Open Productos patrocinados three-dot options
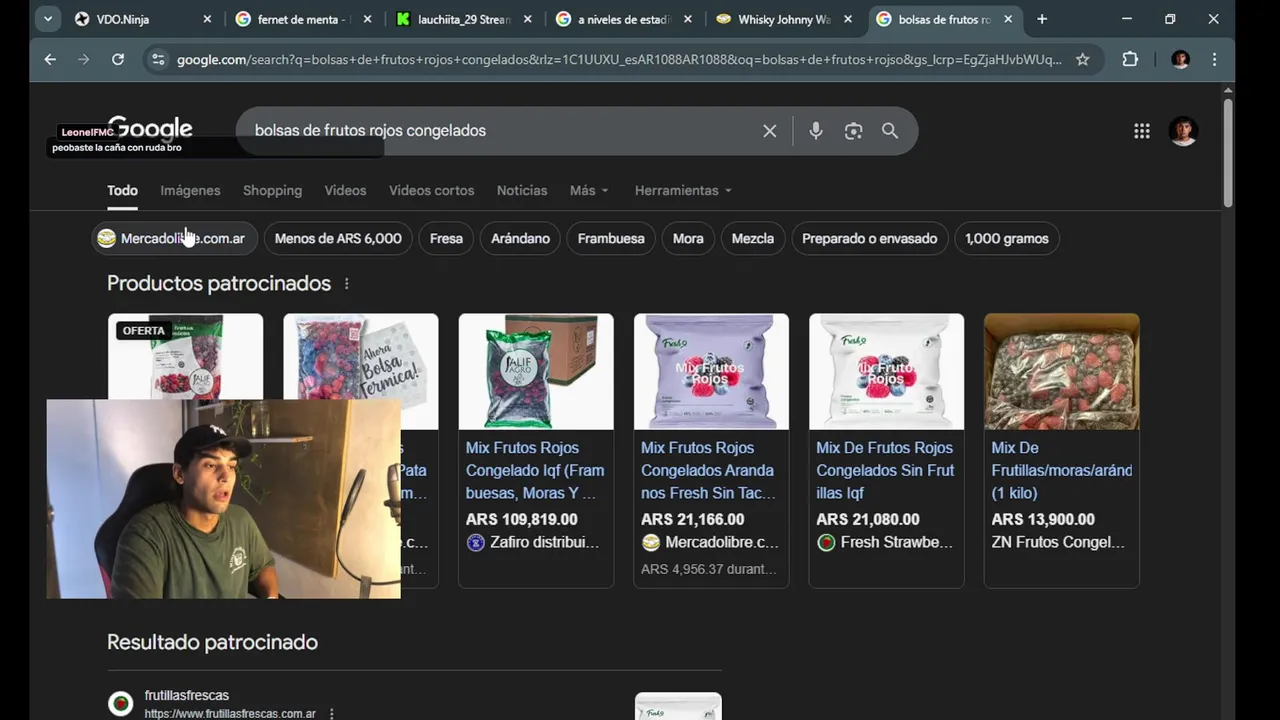The width and height of the screenshot is (1280, 720). tap(347, 284)
